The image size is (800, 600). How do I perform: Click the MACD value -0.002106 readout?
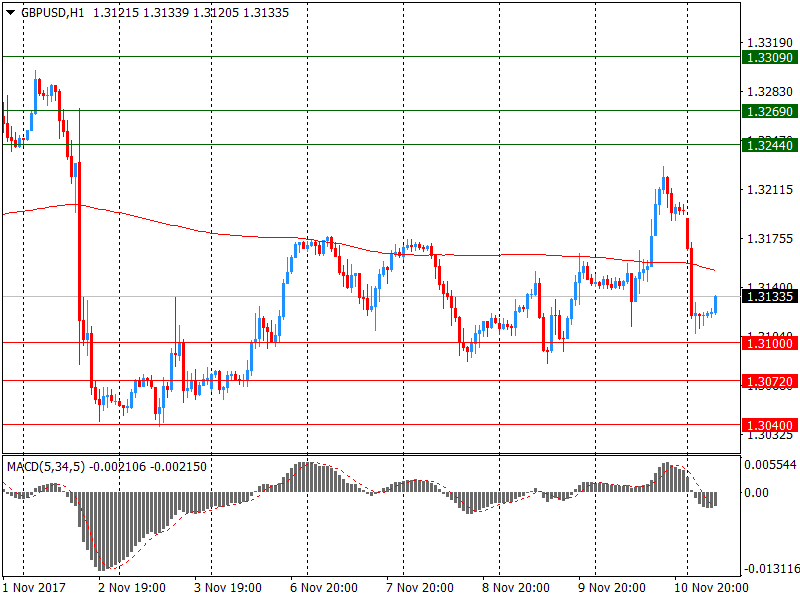pos(117,467)
